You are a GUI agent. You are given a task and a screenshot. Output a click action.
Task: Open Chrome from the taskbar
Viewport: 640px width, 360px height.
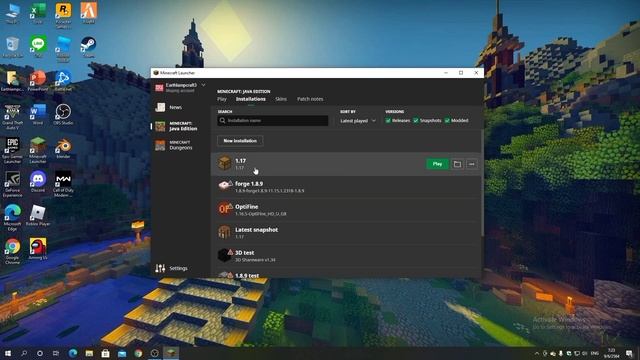pyautogui.click(x=138, y=353)
